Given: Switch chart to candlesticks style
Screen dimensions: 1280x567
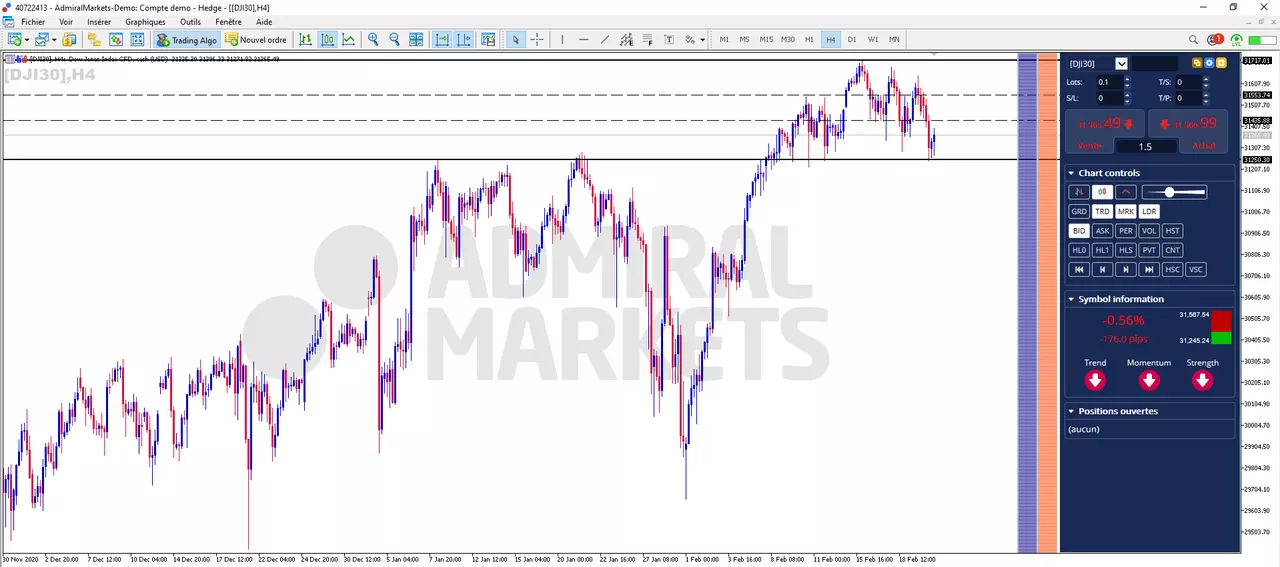Looking at the screenshot, I should click(327, 40).
